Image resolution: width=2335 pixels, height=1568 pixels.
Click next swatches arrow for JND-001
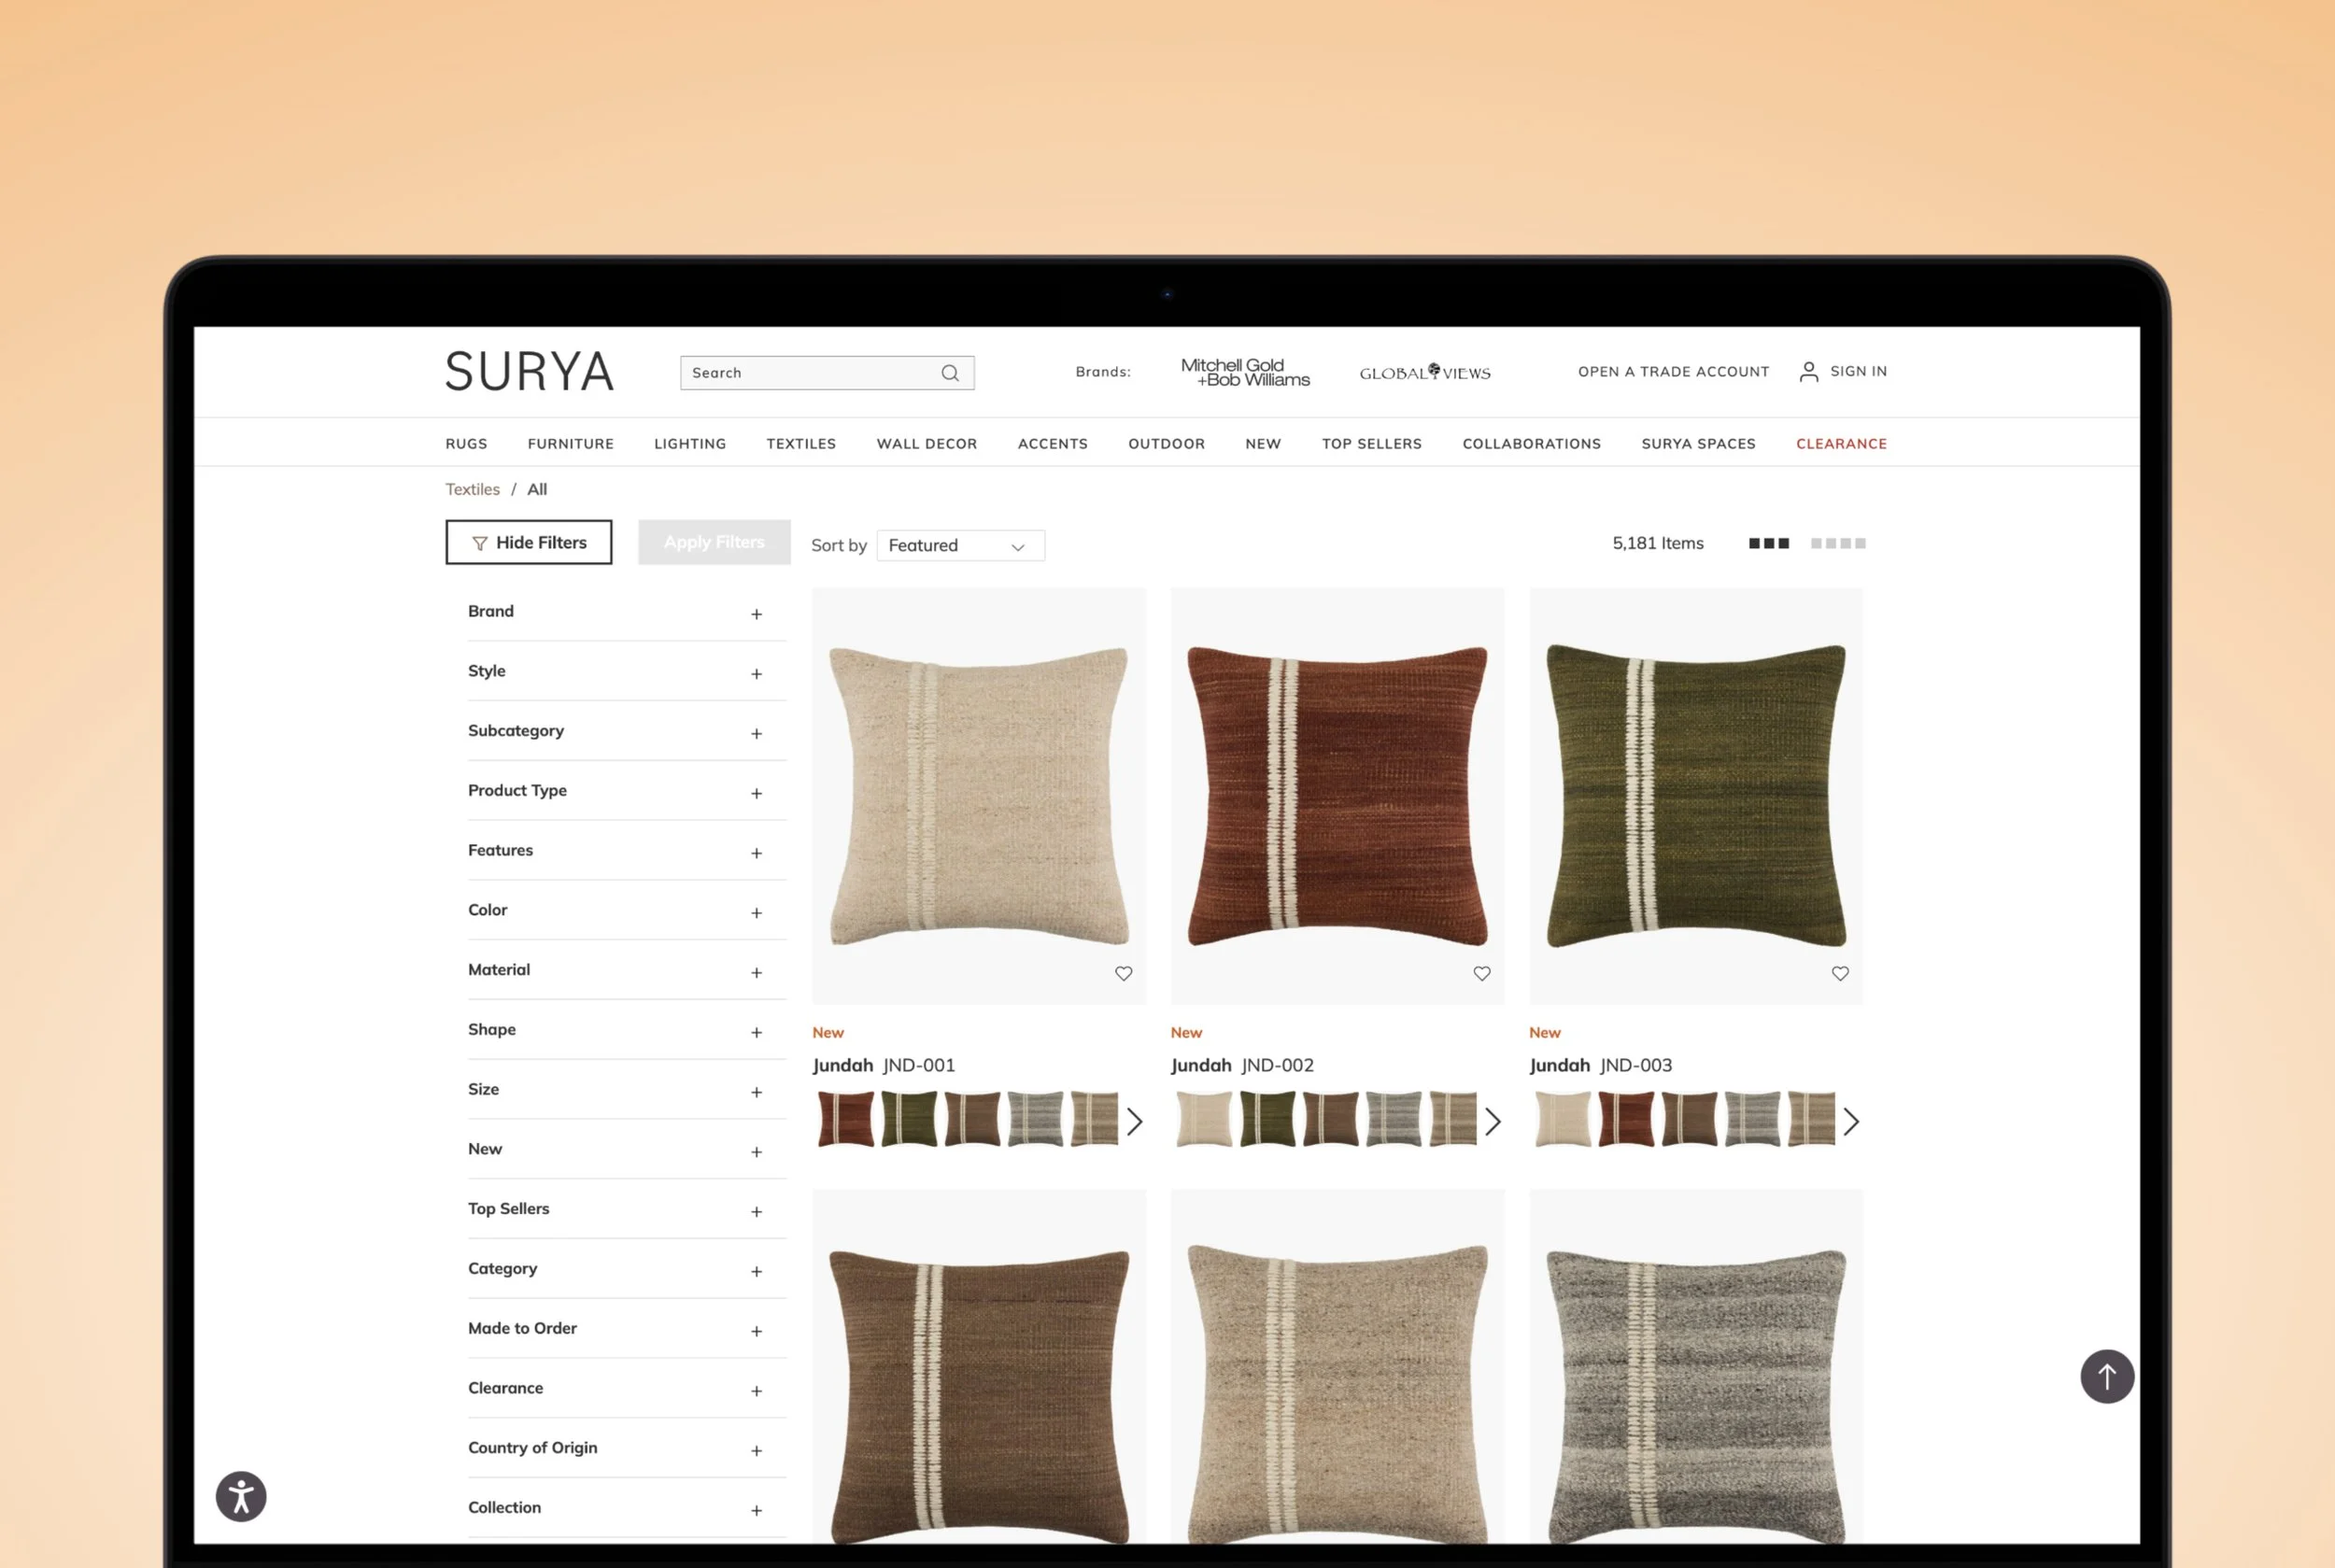tap(1134, 1121)
